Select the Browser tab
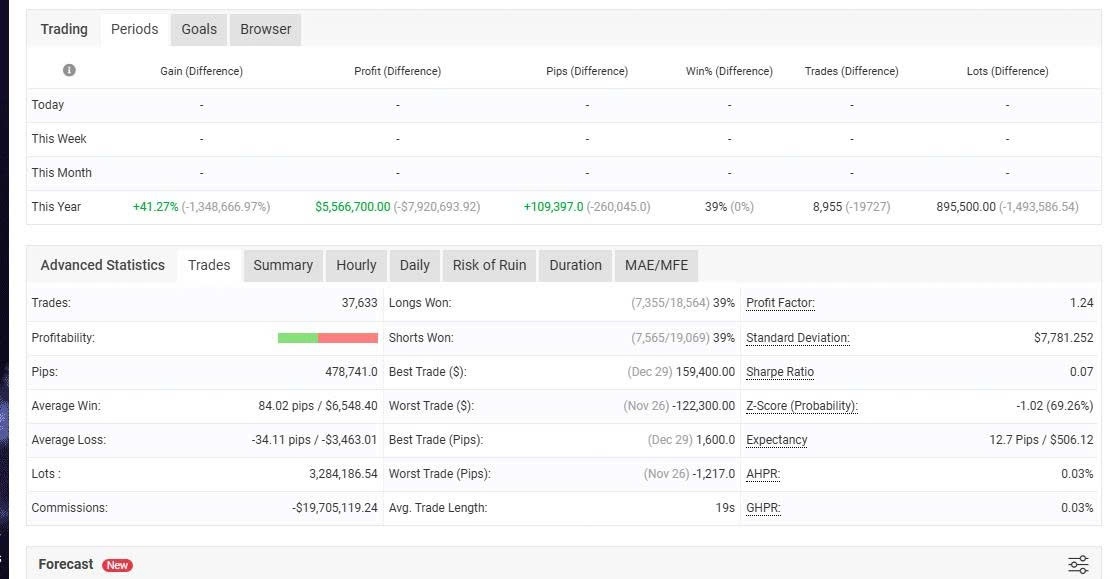1110x579 pixels. click(264, 29)
